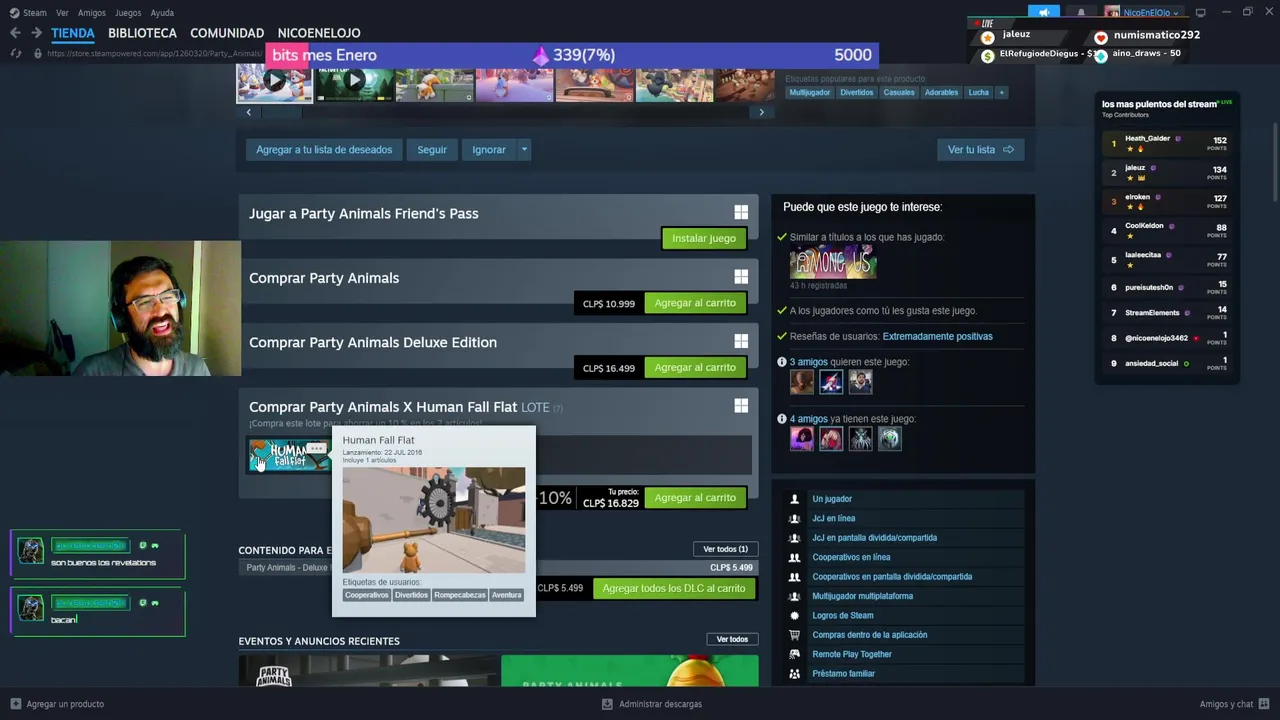Click the question mark next to LOTE
Image resolution: width=1280 pixels, height=720 pixels.
pos(558,408)
